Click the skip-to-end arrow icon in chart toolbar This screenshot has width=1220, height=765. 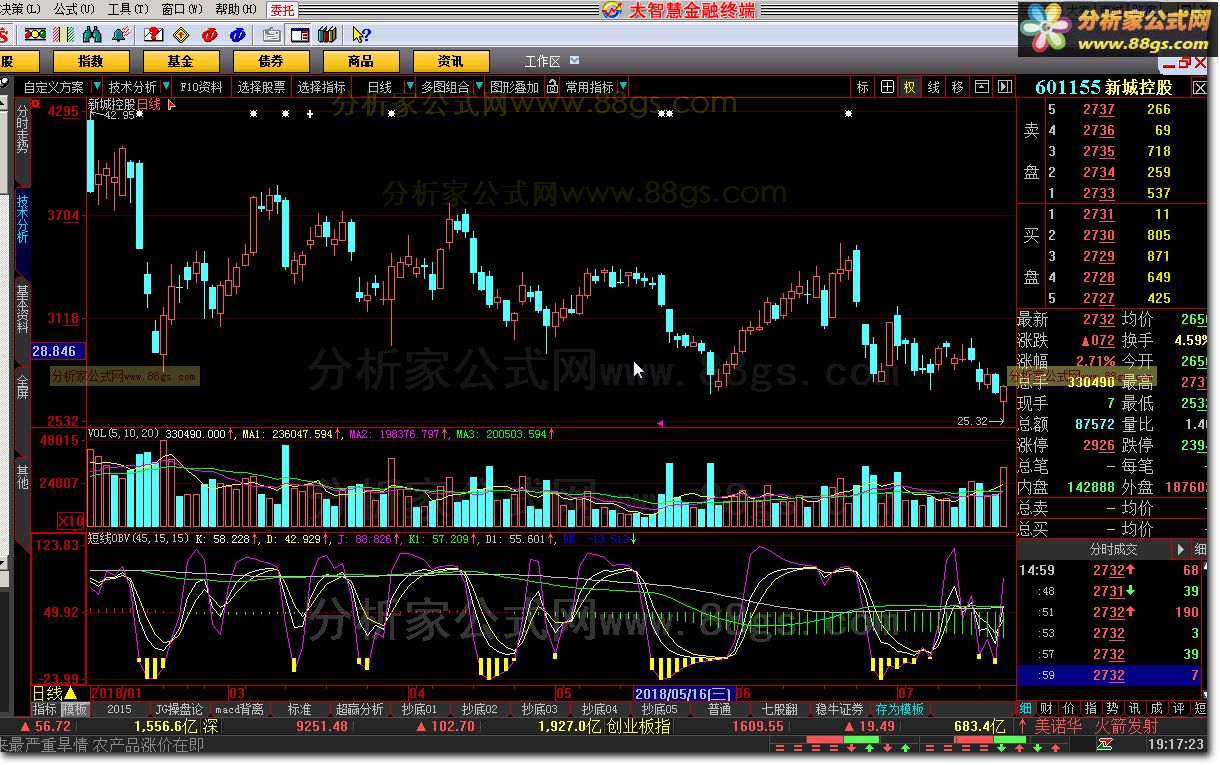click(x=1004, y=88)
